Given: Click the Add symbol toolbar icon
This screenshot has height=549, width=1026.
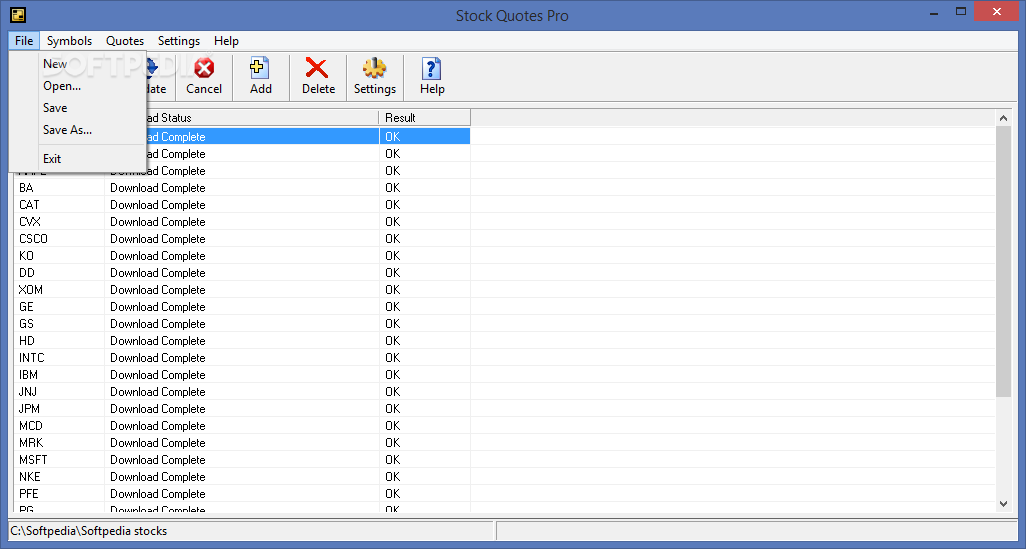Looking at the screenshot, I should click(260, 68).
